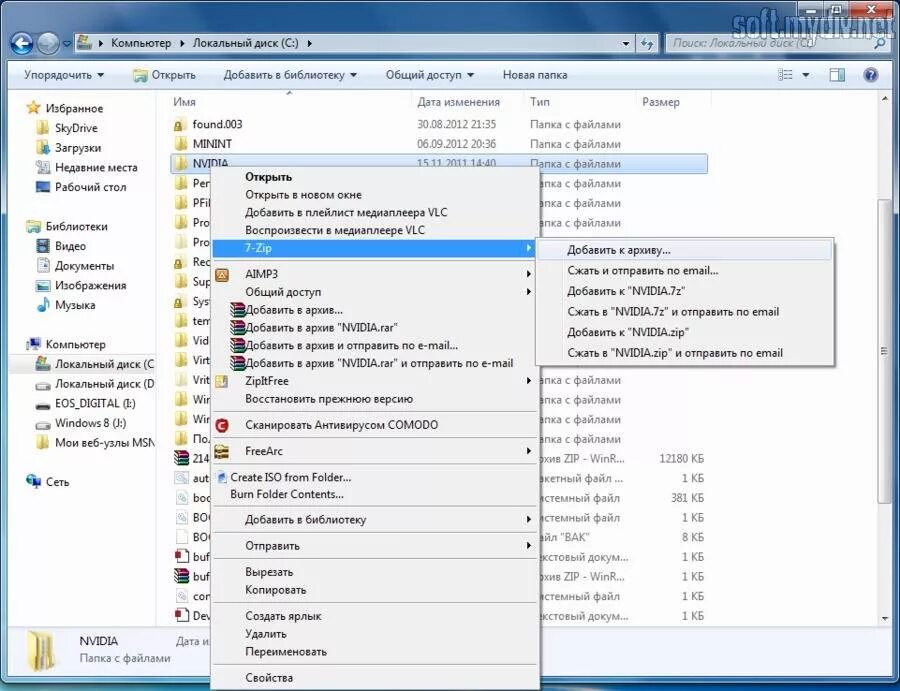The image size is (900, 691).
Task: Click the WinRAR icon beside "Добавить в архив..."
Action: click(238, 310)
